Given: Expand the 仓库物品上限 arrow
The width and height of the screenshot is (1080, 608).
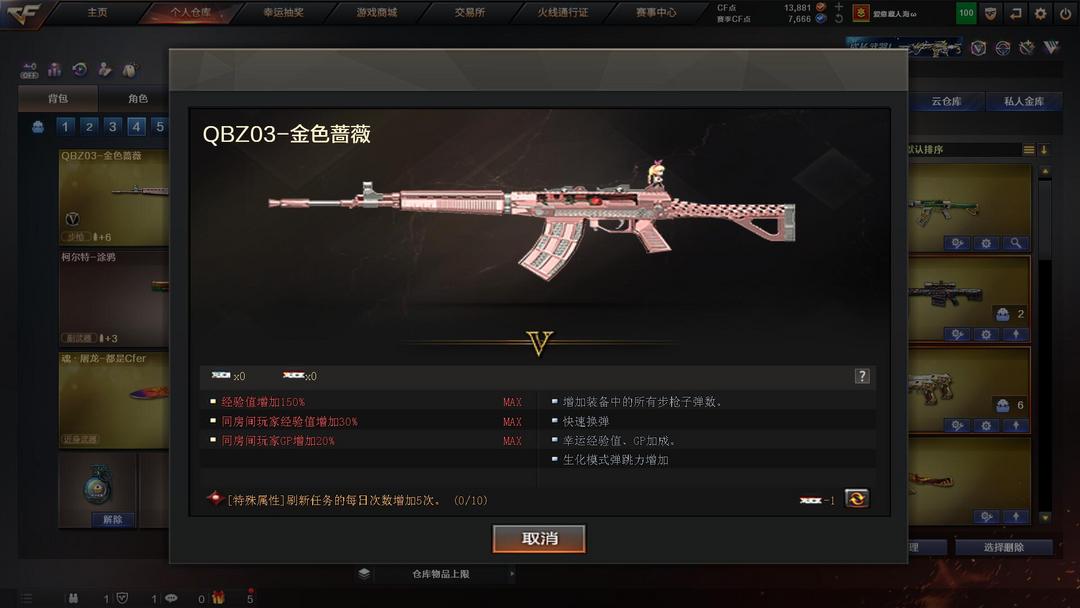Looking at the screenshot, I should click(512, 574).
